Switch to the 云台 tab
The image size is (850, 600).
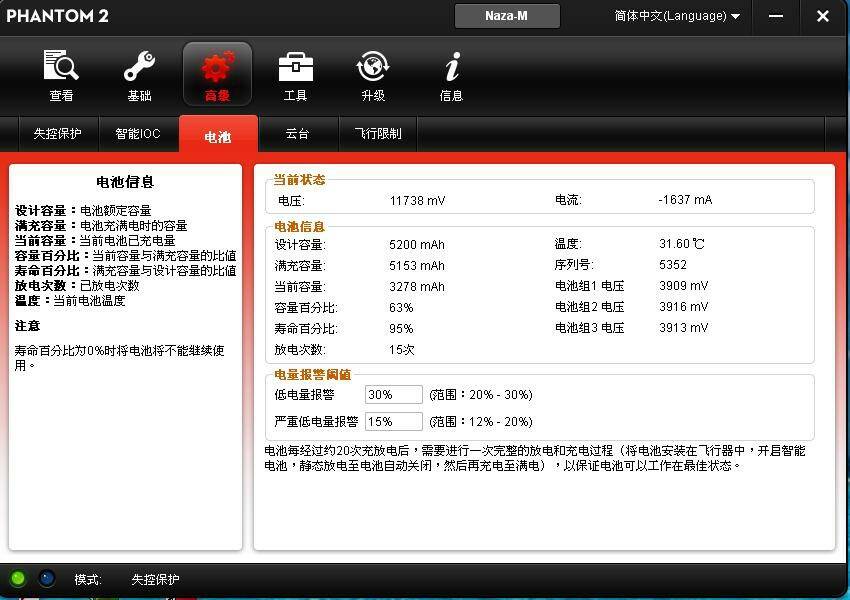coord(298,133)
